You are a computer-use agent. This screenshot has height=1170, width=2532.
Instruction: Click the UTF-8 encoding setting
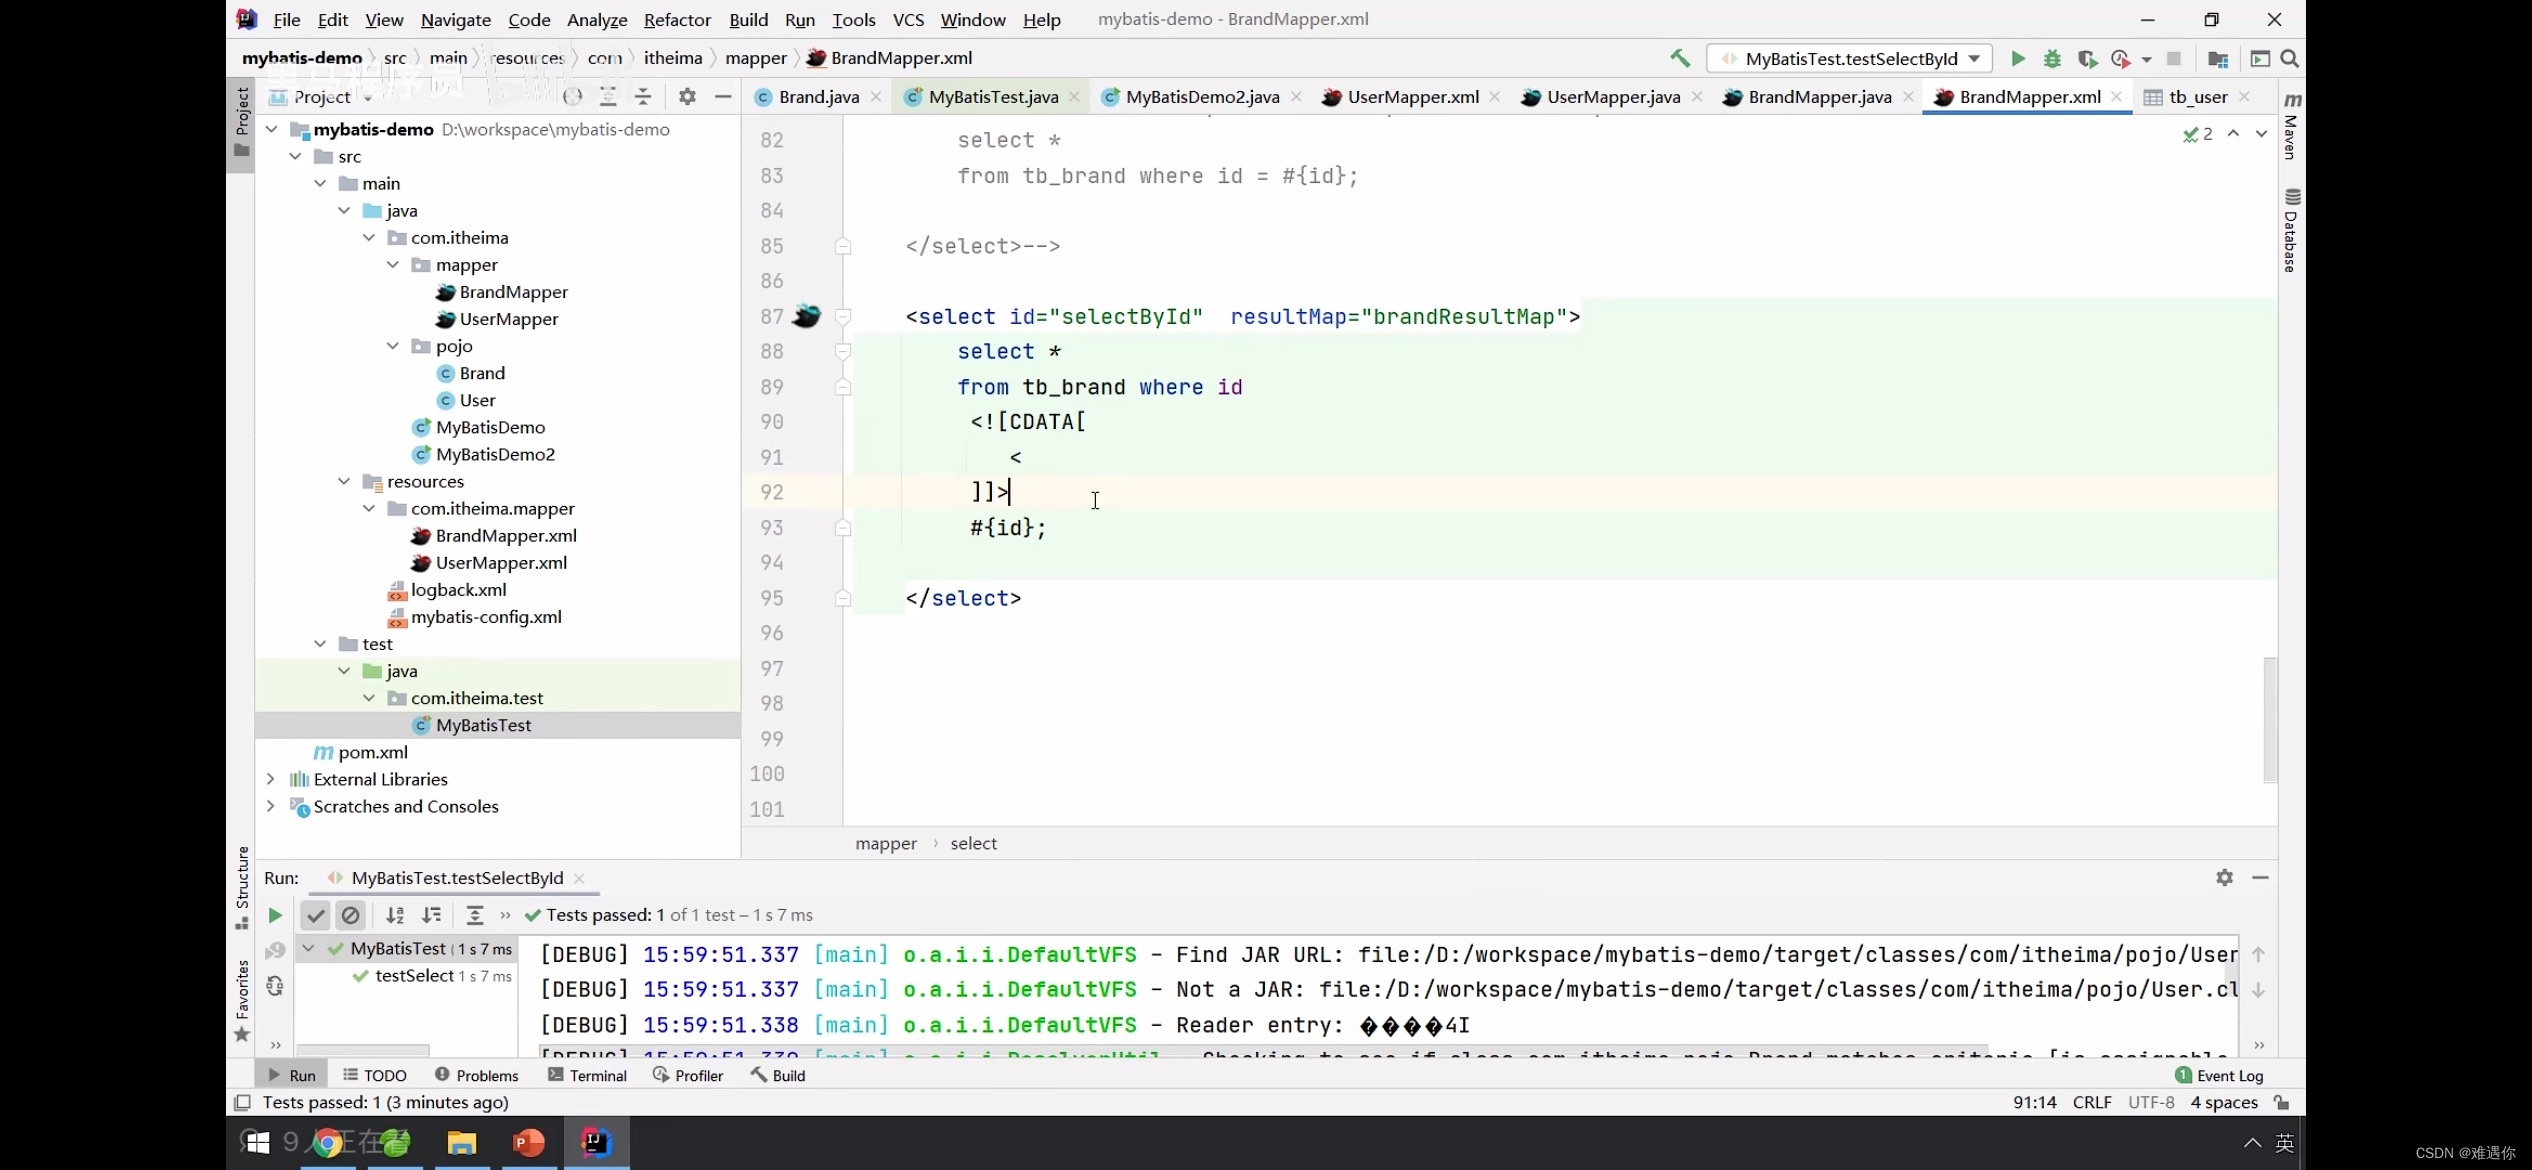pyautogui.click(x=2151, y=1102)
